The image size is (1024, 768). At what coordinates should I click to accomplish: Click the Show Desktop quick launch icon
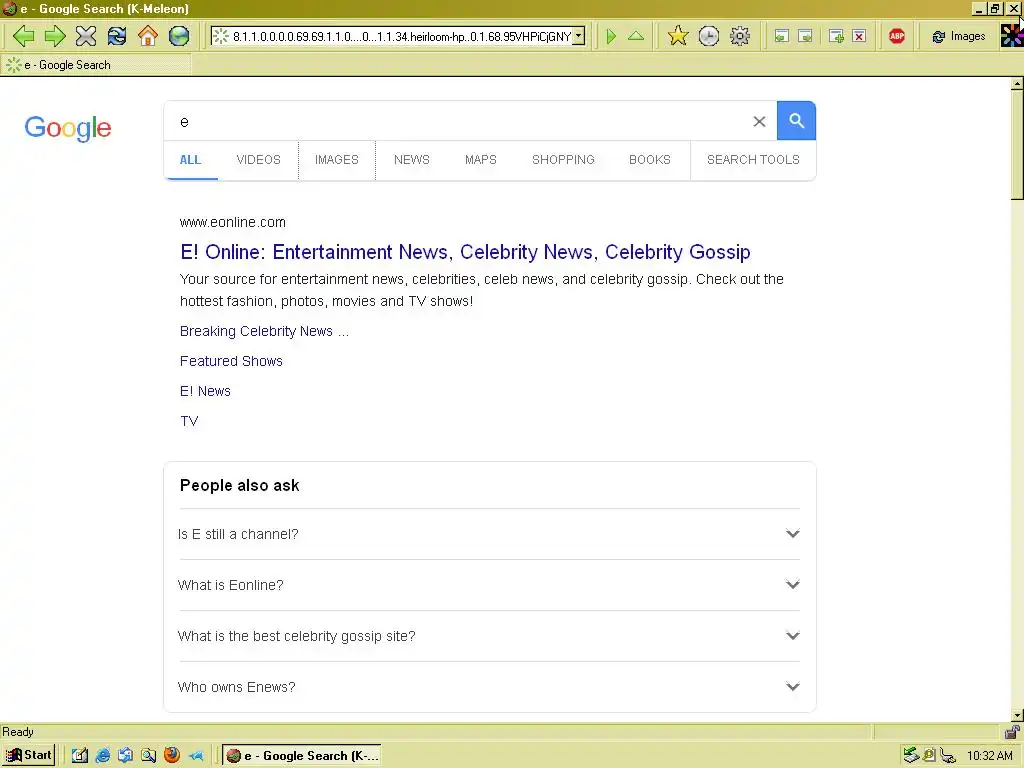coord(80,756)
